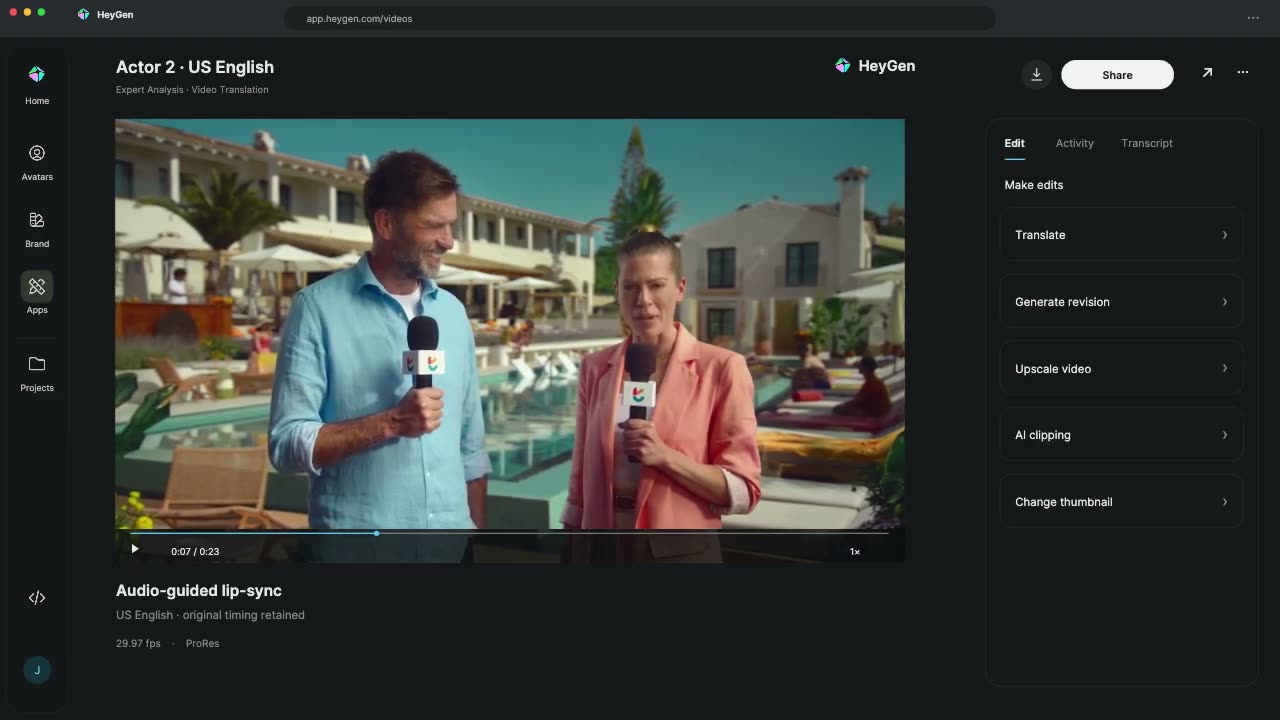Image resolution: width=1280 pixels, height=720 pixels.
Task: Click the Expert Analysis breadcrumb link
Action: (x=150, y=90)
